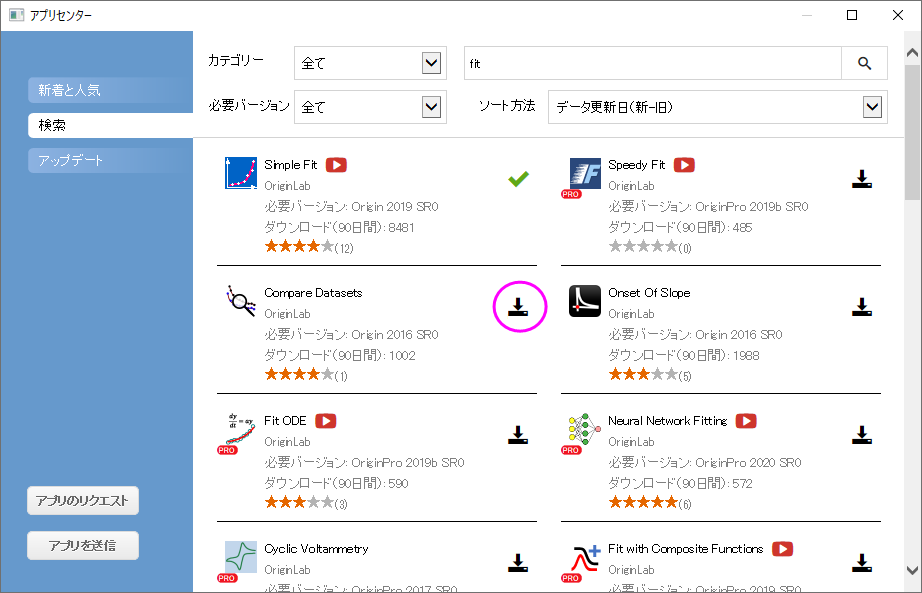This screenshot has height=593, width=922.
Task: Switch to the 新着と人気 tab
Action: click(x=111, y=90)
